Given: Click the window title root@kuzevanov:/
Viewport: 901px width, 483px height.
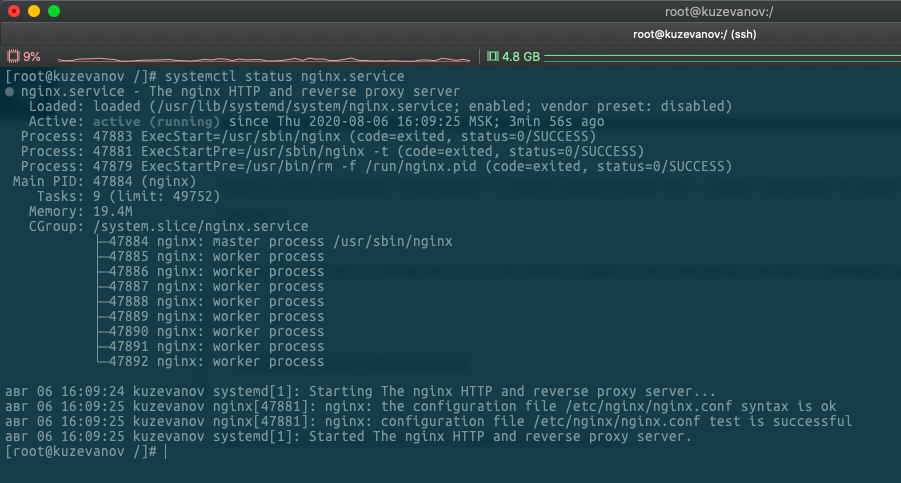Looking at the screenshot, I should [719, 11].
